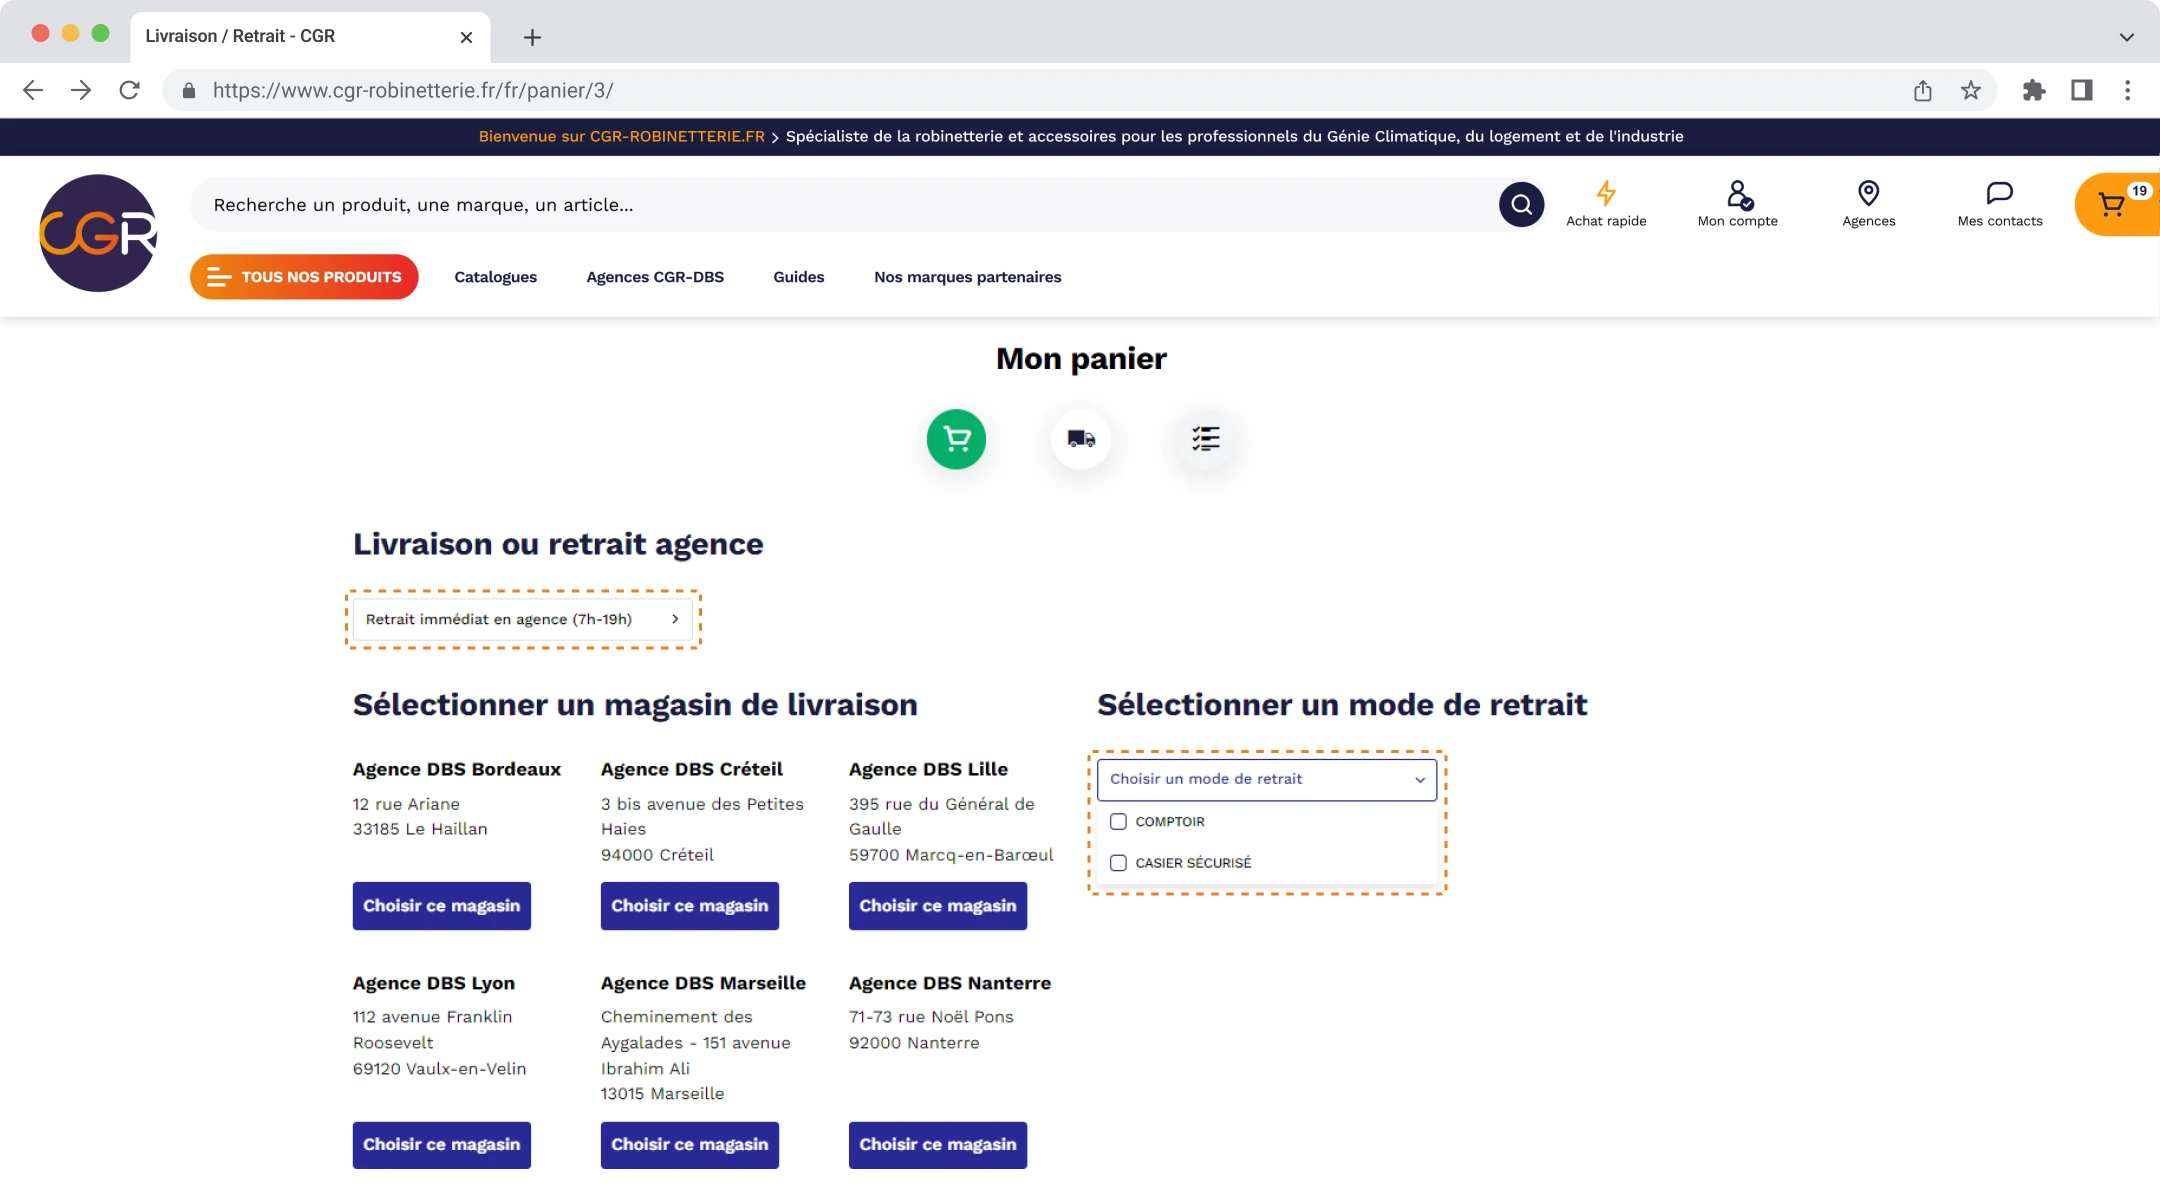Select the Livraison / Retrait - CGR tab
This screenshot has width=2160, height=1199.
point(310,37)
